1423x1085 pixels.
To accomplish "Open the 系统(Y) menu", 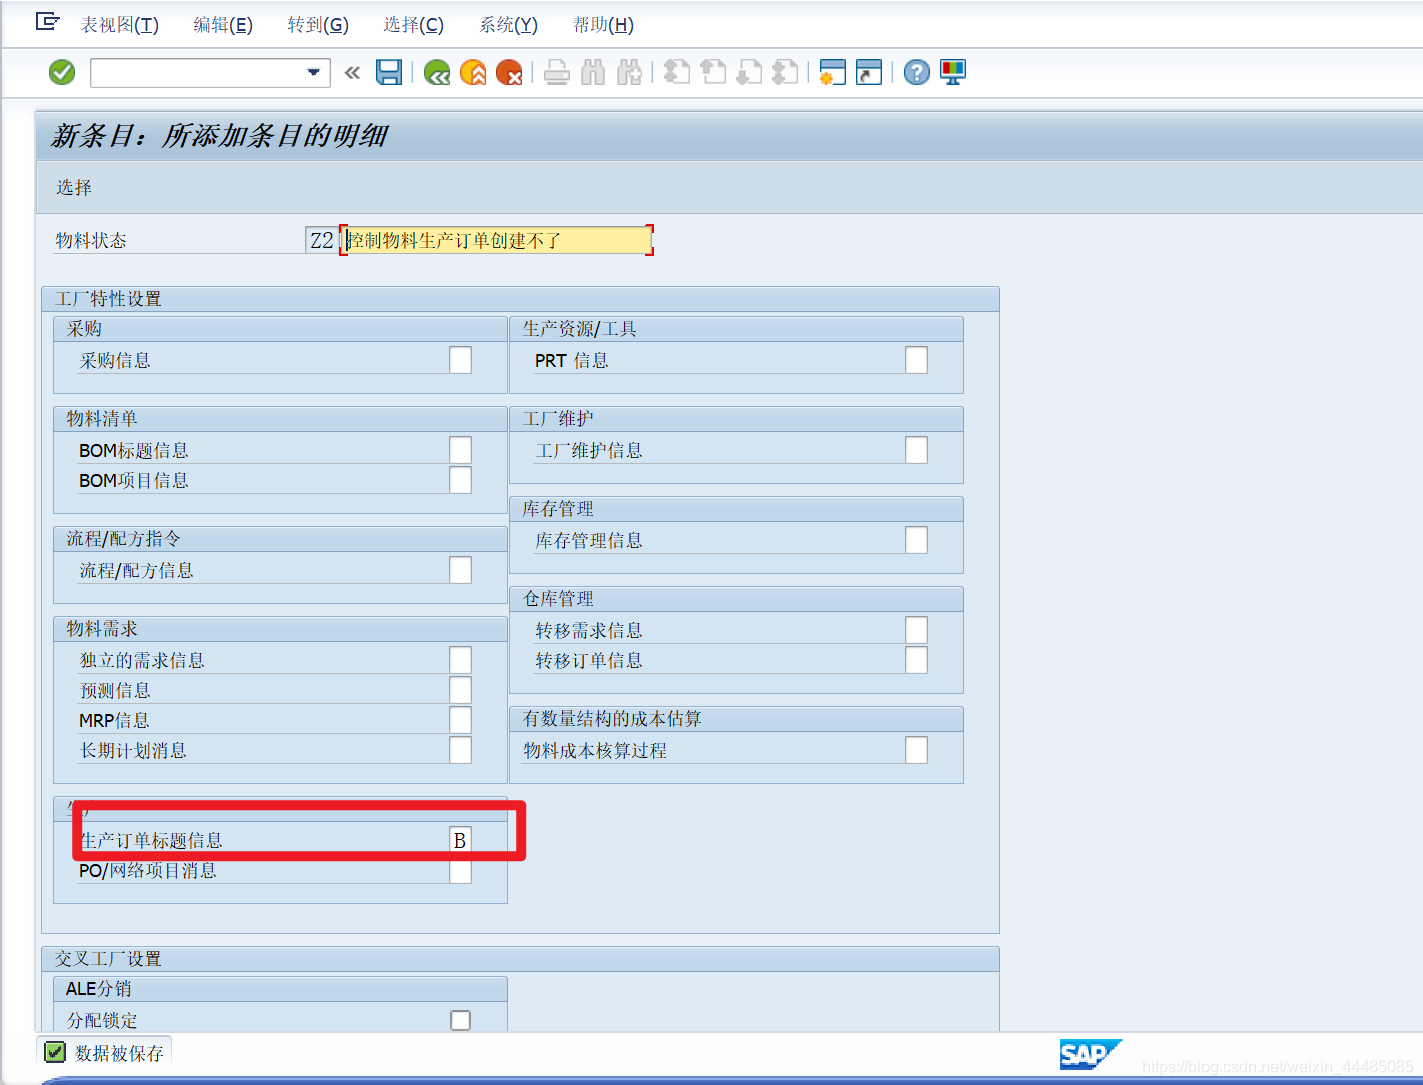I will pos(508,25).
